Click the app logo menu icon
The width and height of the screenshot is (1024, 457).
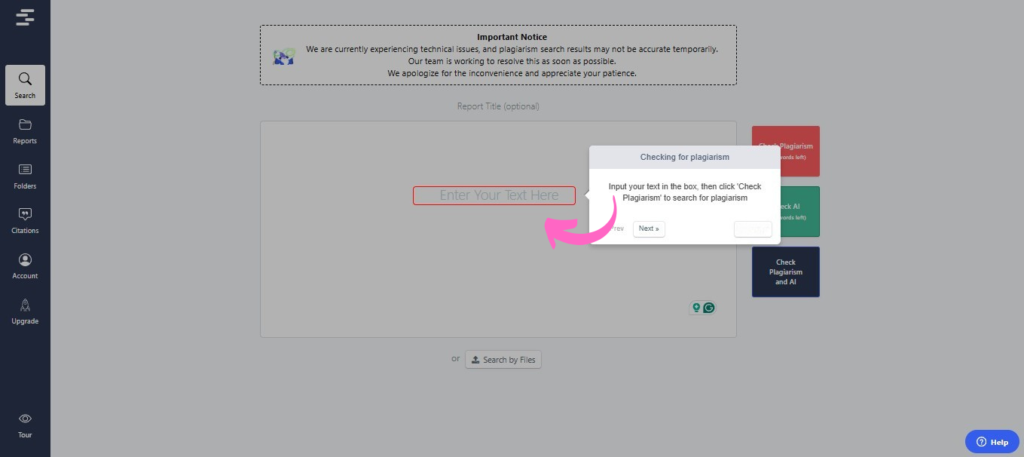[25, 18]
